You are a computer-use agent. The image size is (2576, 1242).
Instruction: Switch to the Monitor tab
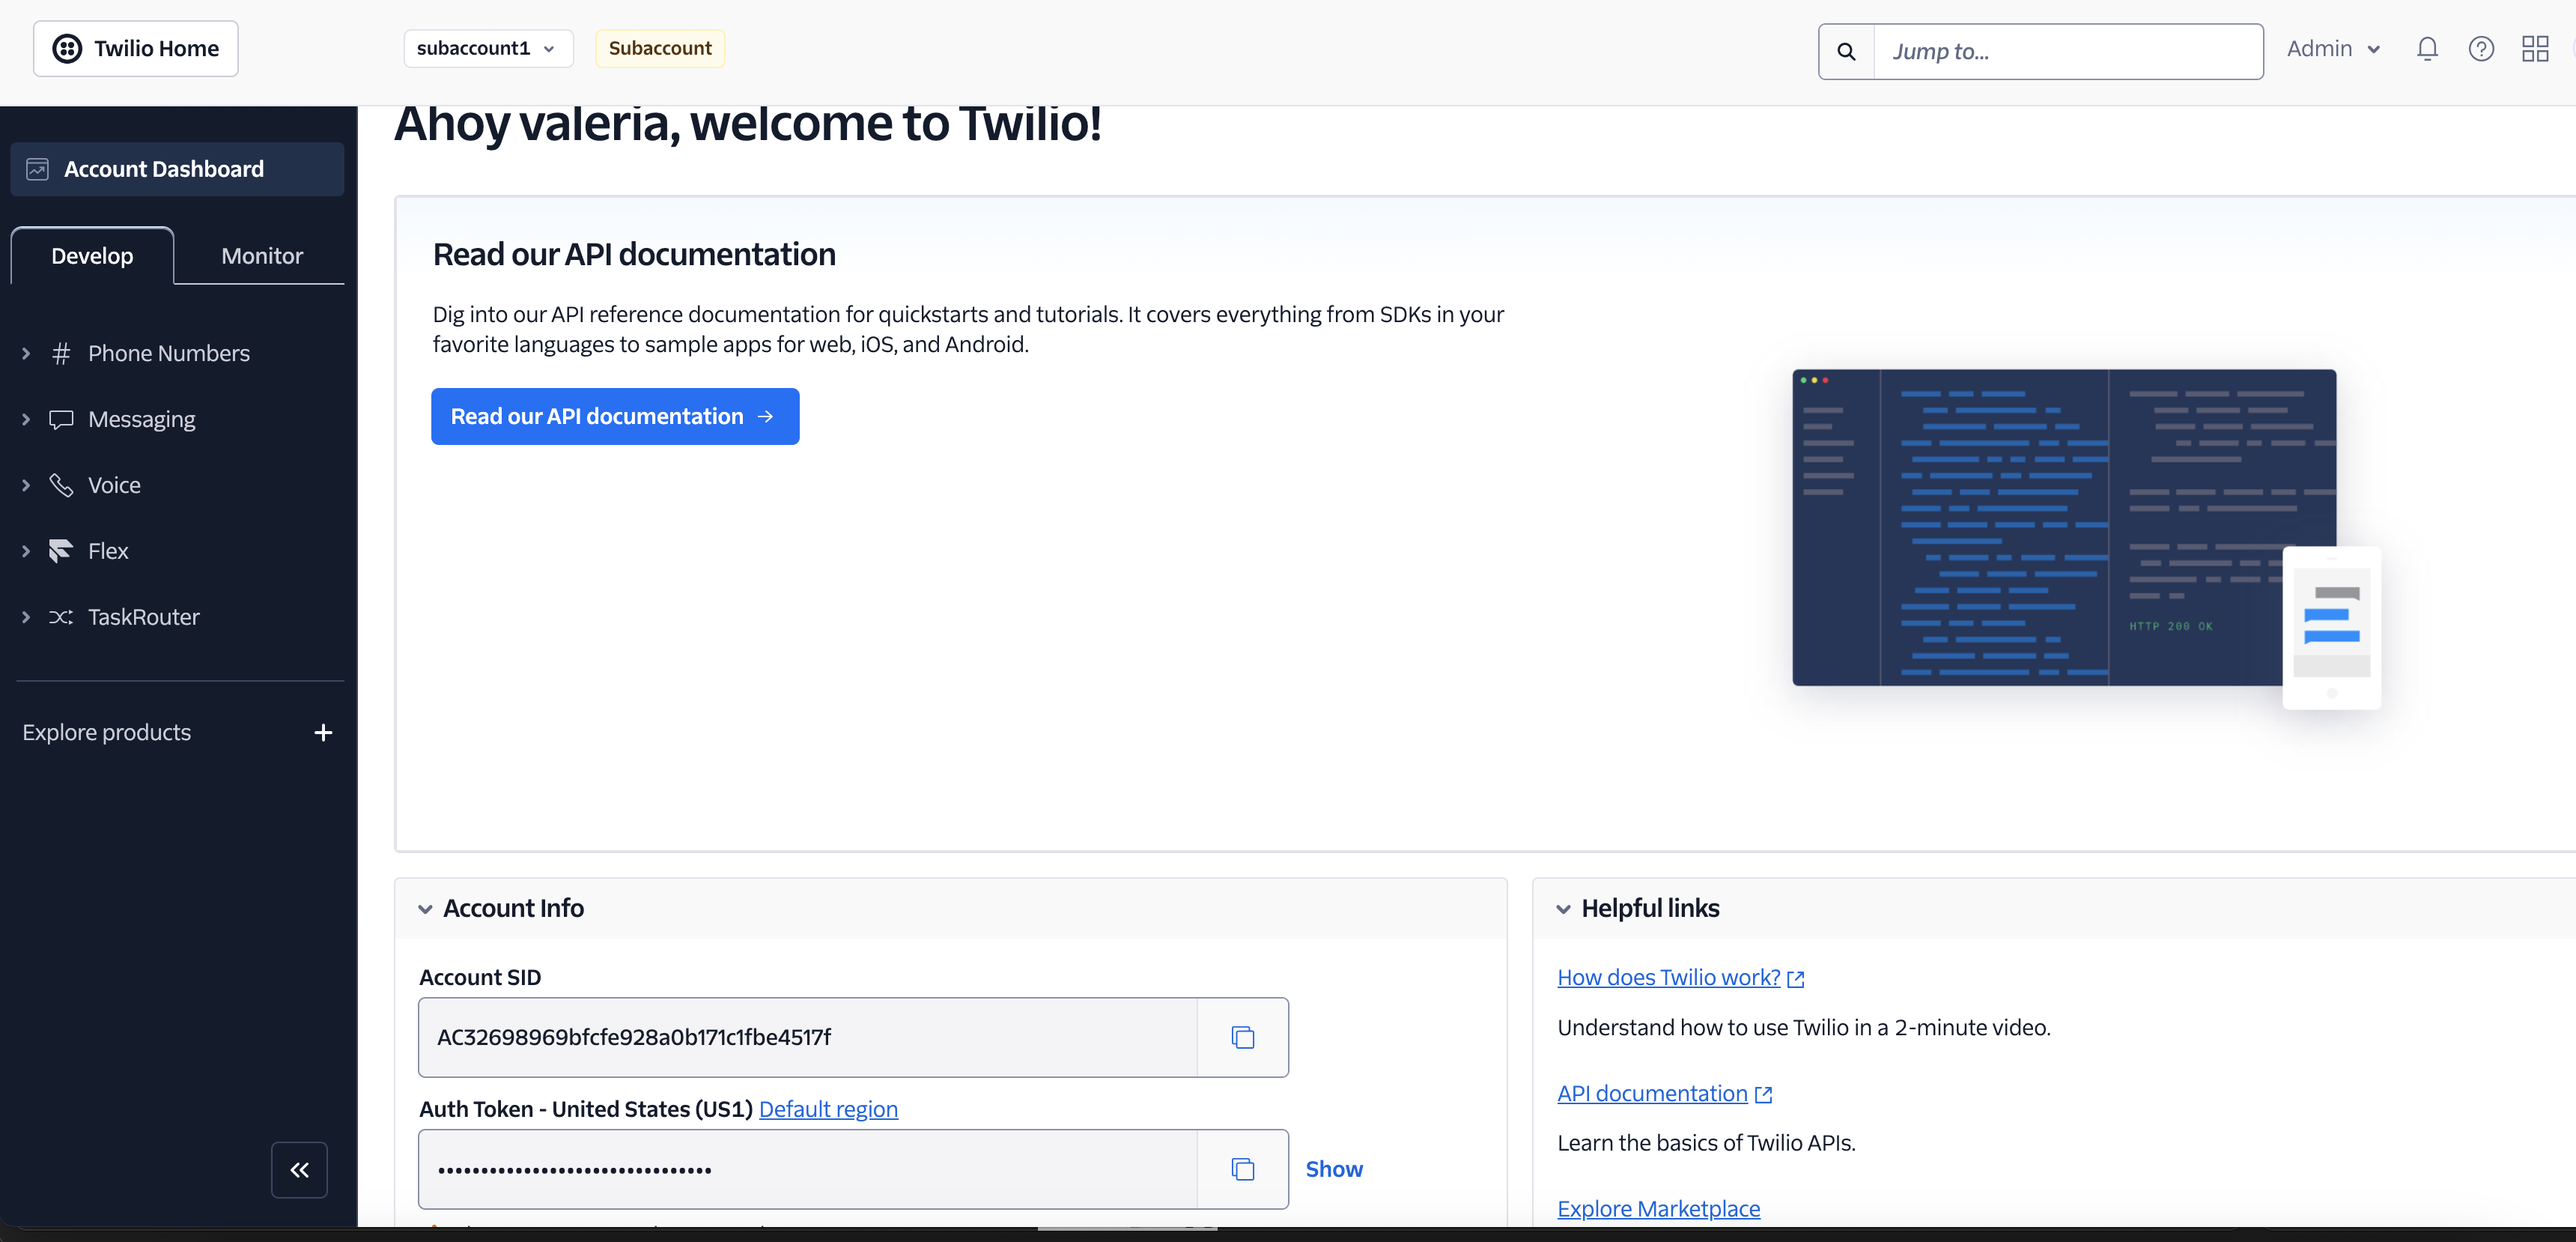(262, 256)
